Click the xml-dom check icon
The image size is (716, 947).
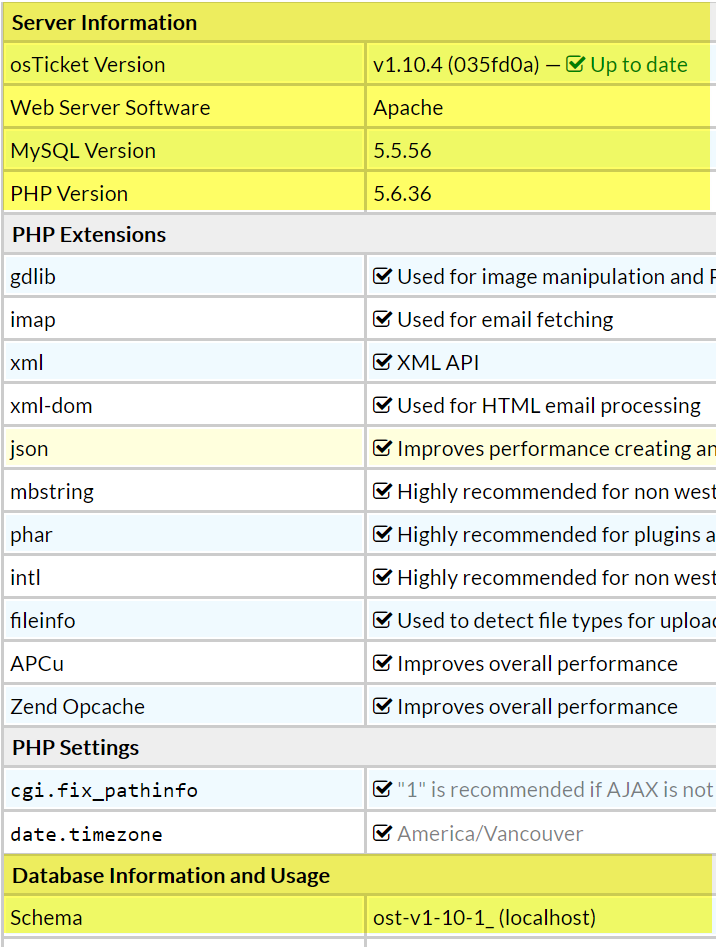382,405
